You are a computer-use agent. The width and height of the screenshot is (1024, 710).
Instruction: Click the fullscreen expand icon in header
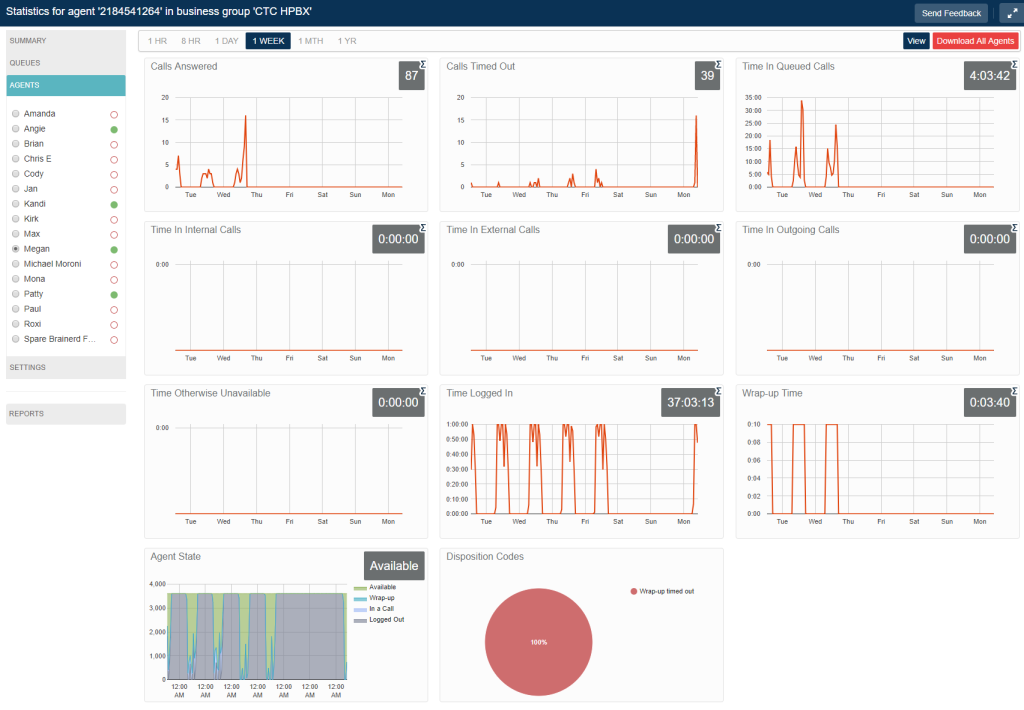(x=1012, y=13)
